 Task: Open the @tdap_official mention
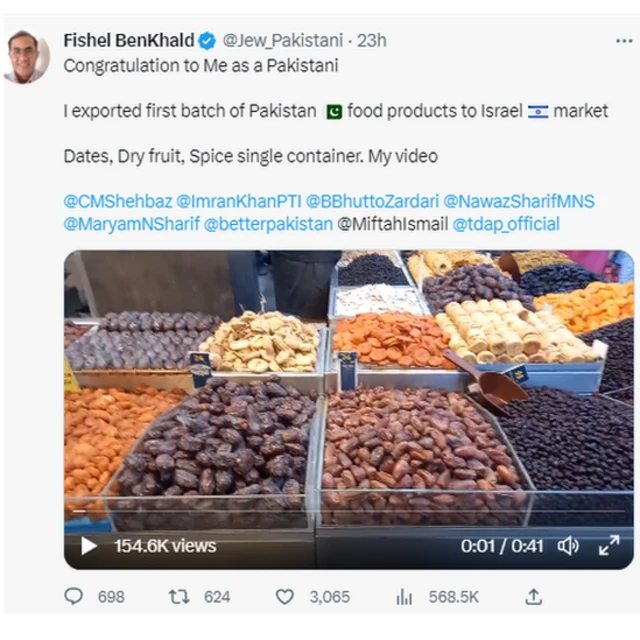coord(506,224)
